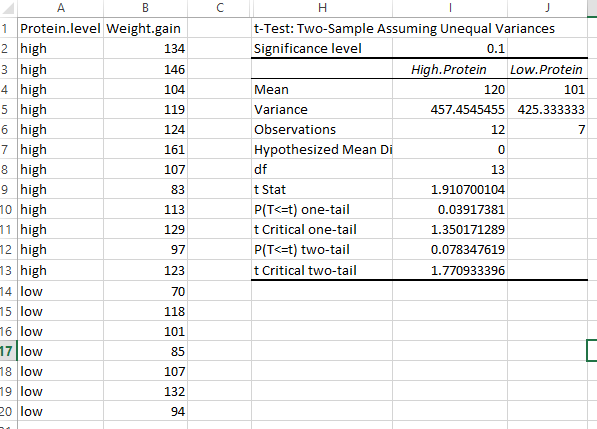
Task: Click the Protein.level header cell
Action: click(x=61, y=28)
